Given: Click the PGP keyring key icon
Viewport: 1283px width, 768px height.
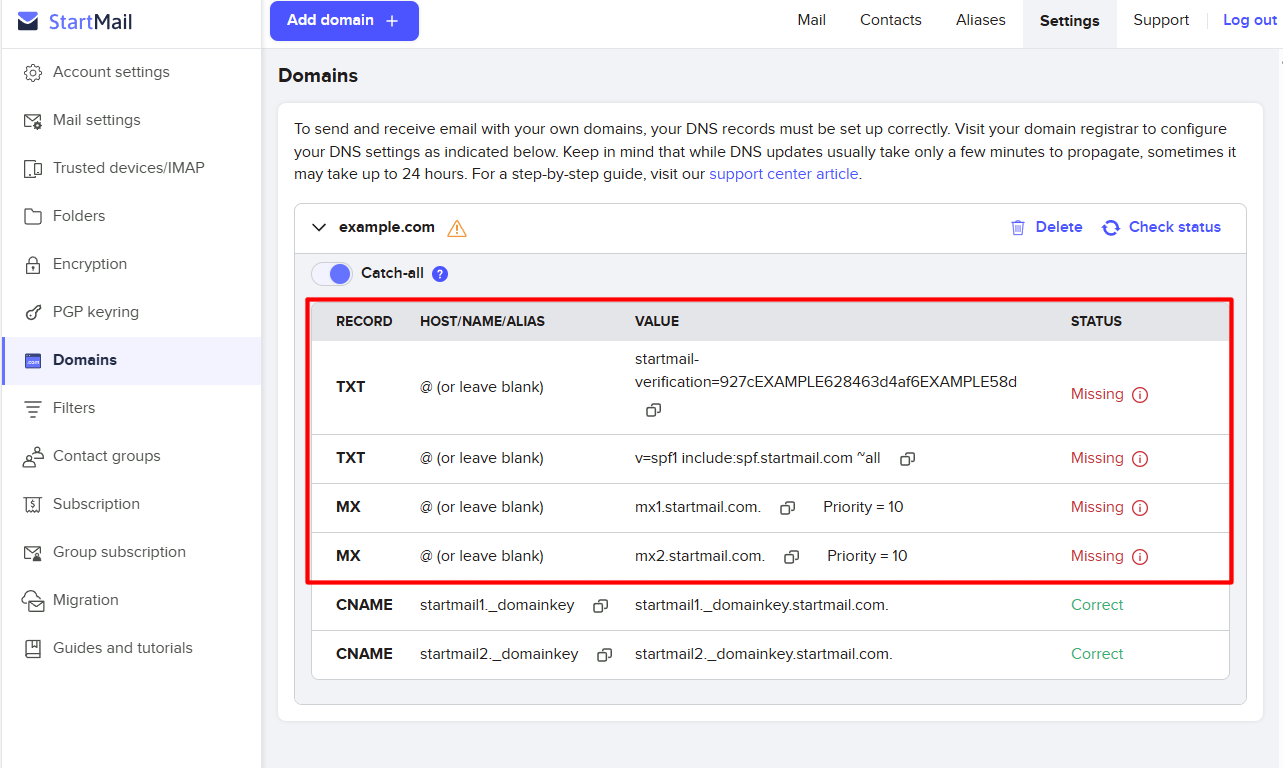Looking at the screenshot, I should click(33, 313).
